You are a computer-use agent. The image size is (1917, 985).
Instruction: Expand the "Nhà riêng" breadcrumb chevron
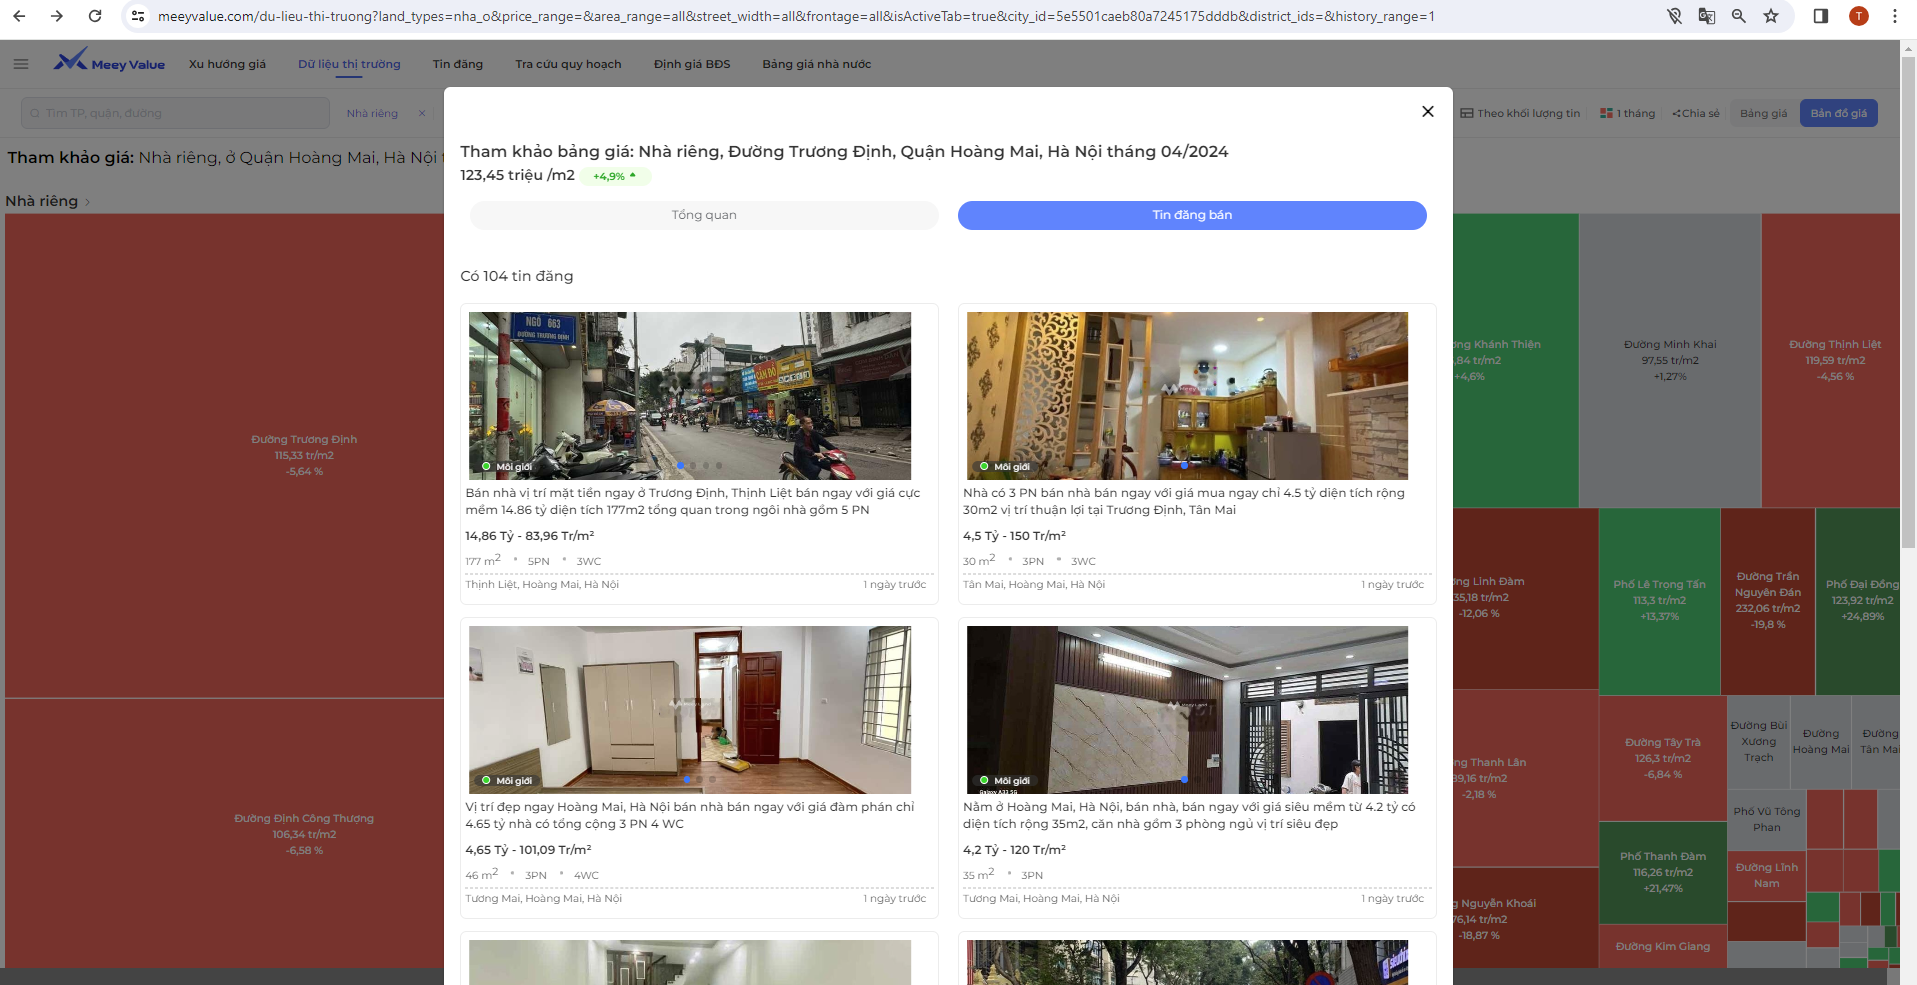88,202
